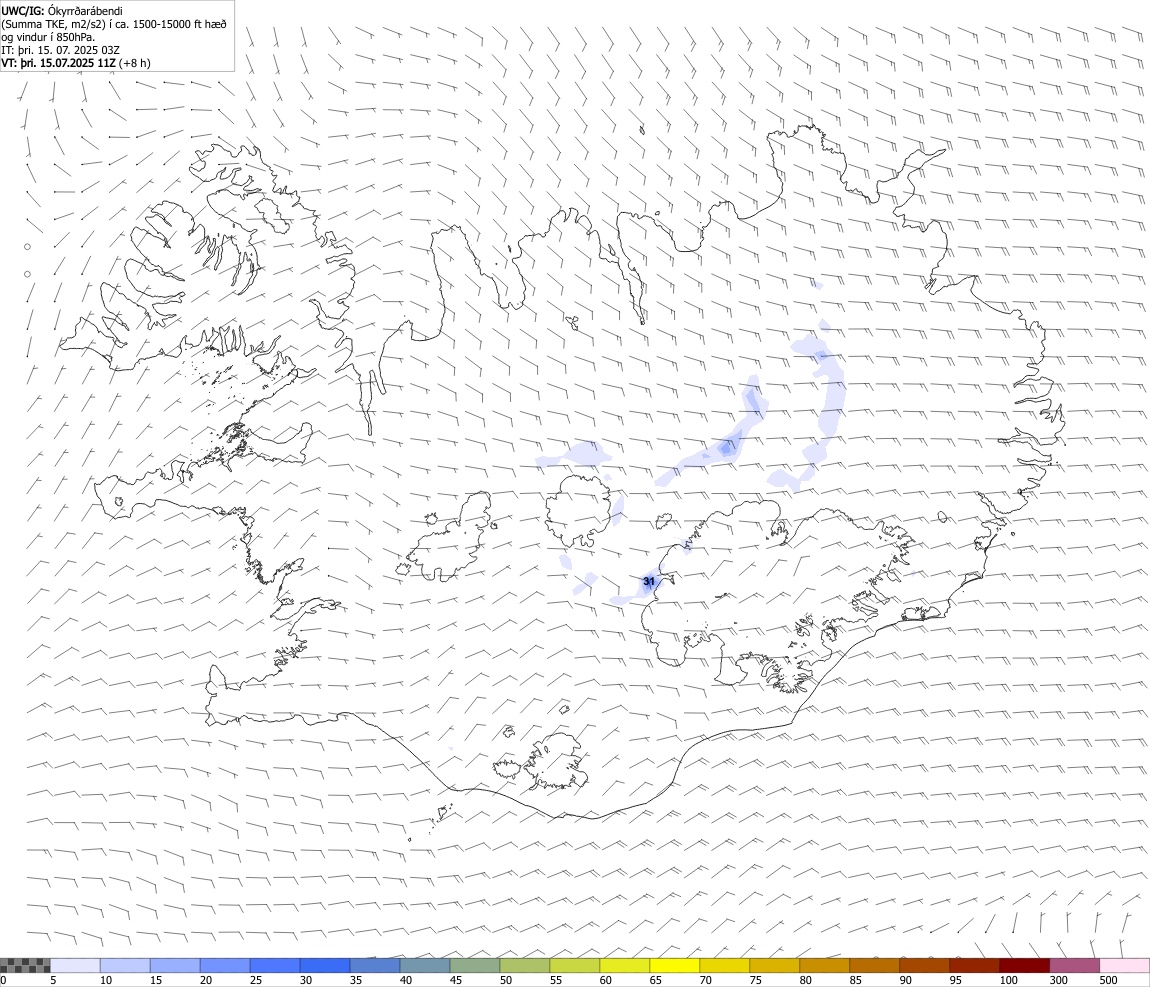This screenshot has width=1150, height=987.
Task: Select the magenta swatch between 300 and 500
Action: (x=1074, y=965)
